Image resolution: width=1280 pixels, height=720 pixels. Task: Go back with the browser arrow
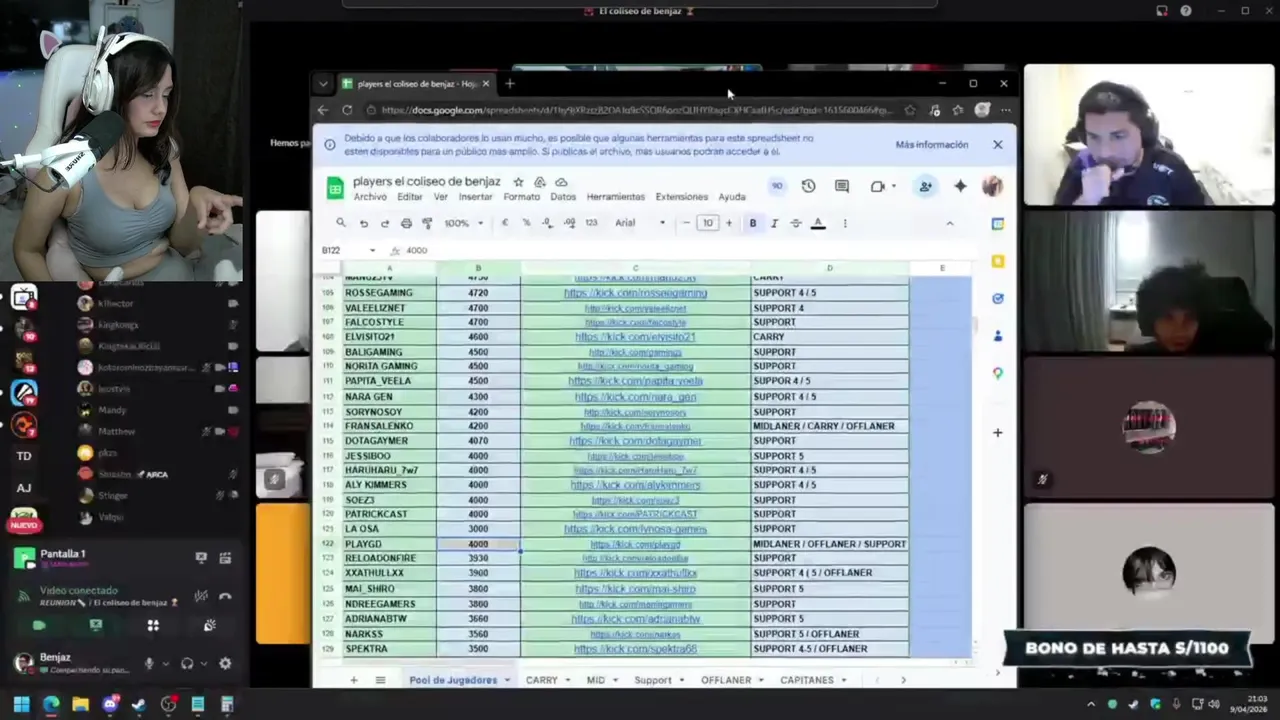[323, 110]
